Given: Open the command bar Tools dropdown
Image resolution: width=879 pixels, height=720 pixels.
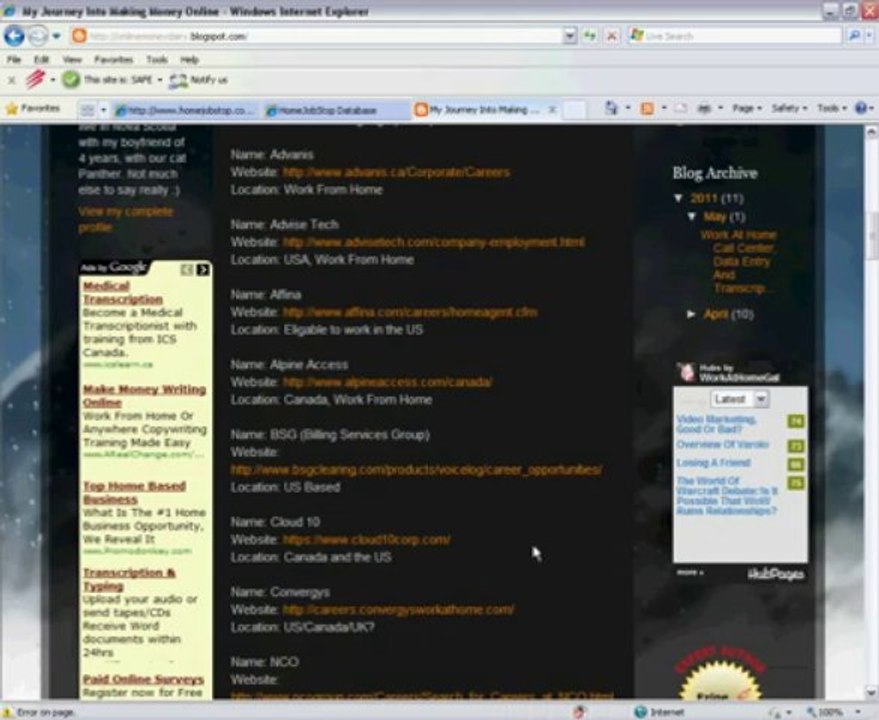Looking at the screenshot, I should coord(831,108).
